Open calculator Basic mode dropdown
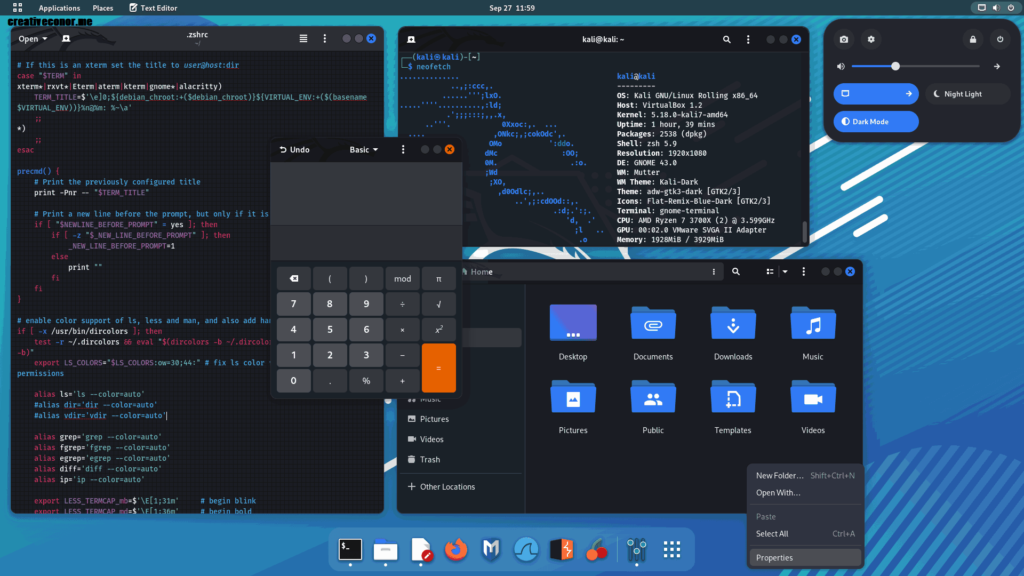1024x576 pixels. click(364, 150)
